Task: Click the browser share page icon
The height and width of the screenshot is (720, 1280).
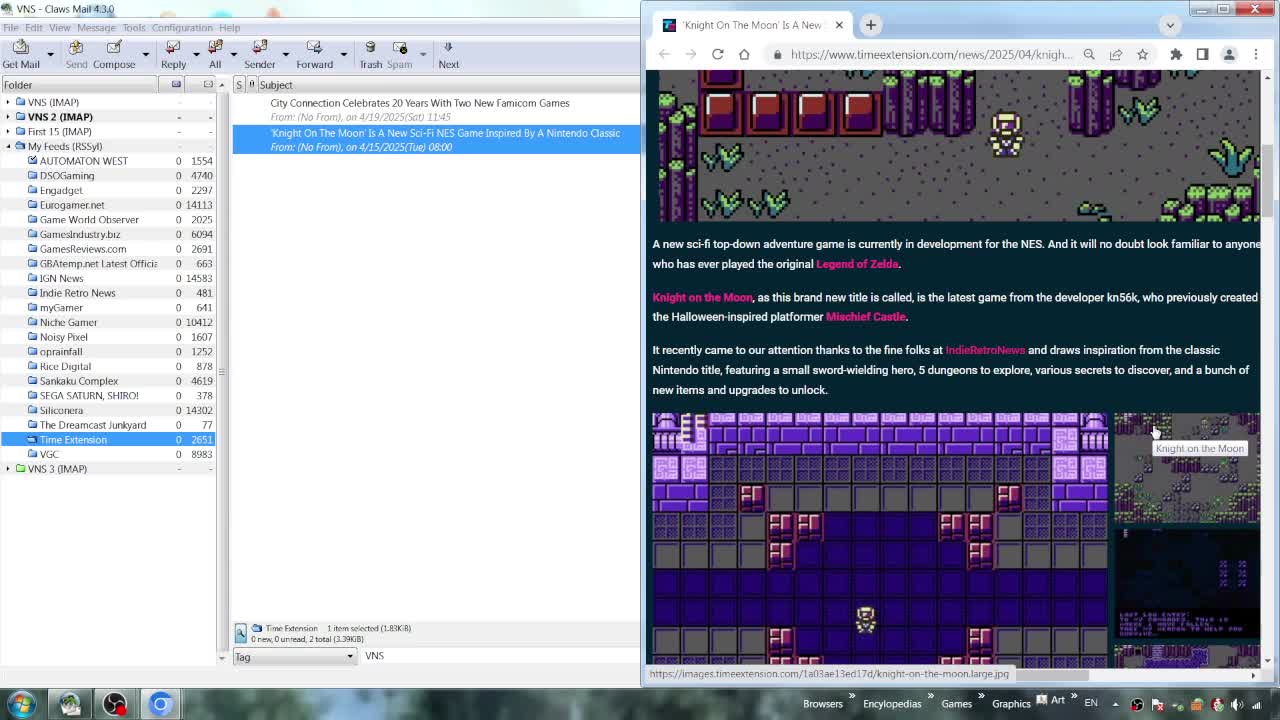Action: [1115, 54]
